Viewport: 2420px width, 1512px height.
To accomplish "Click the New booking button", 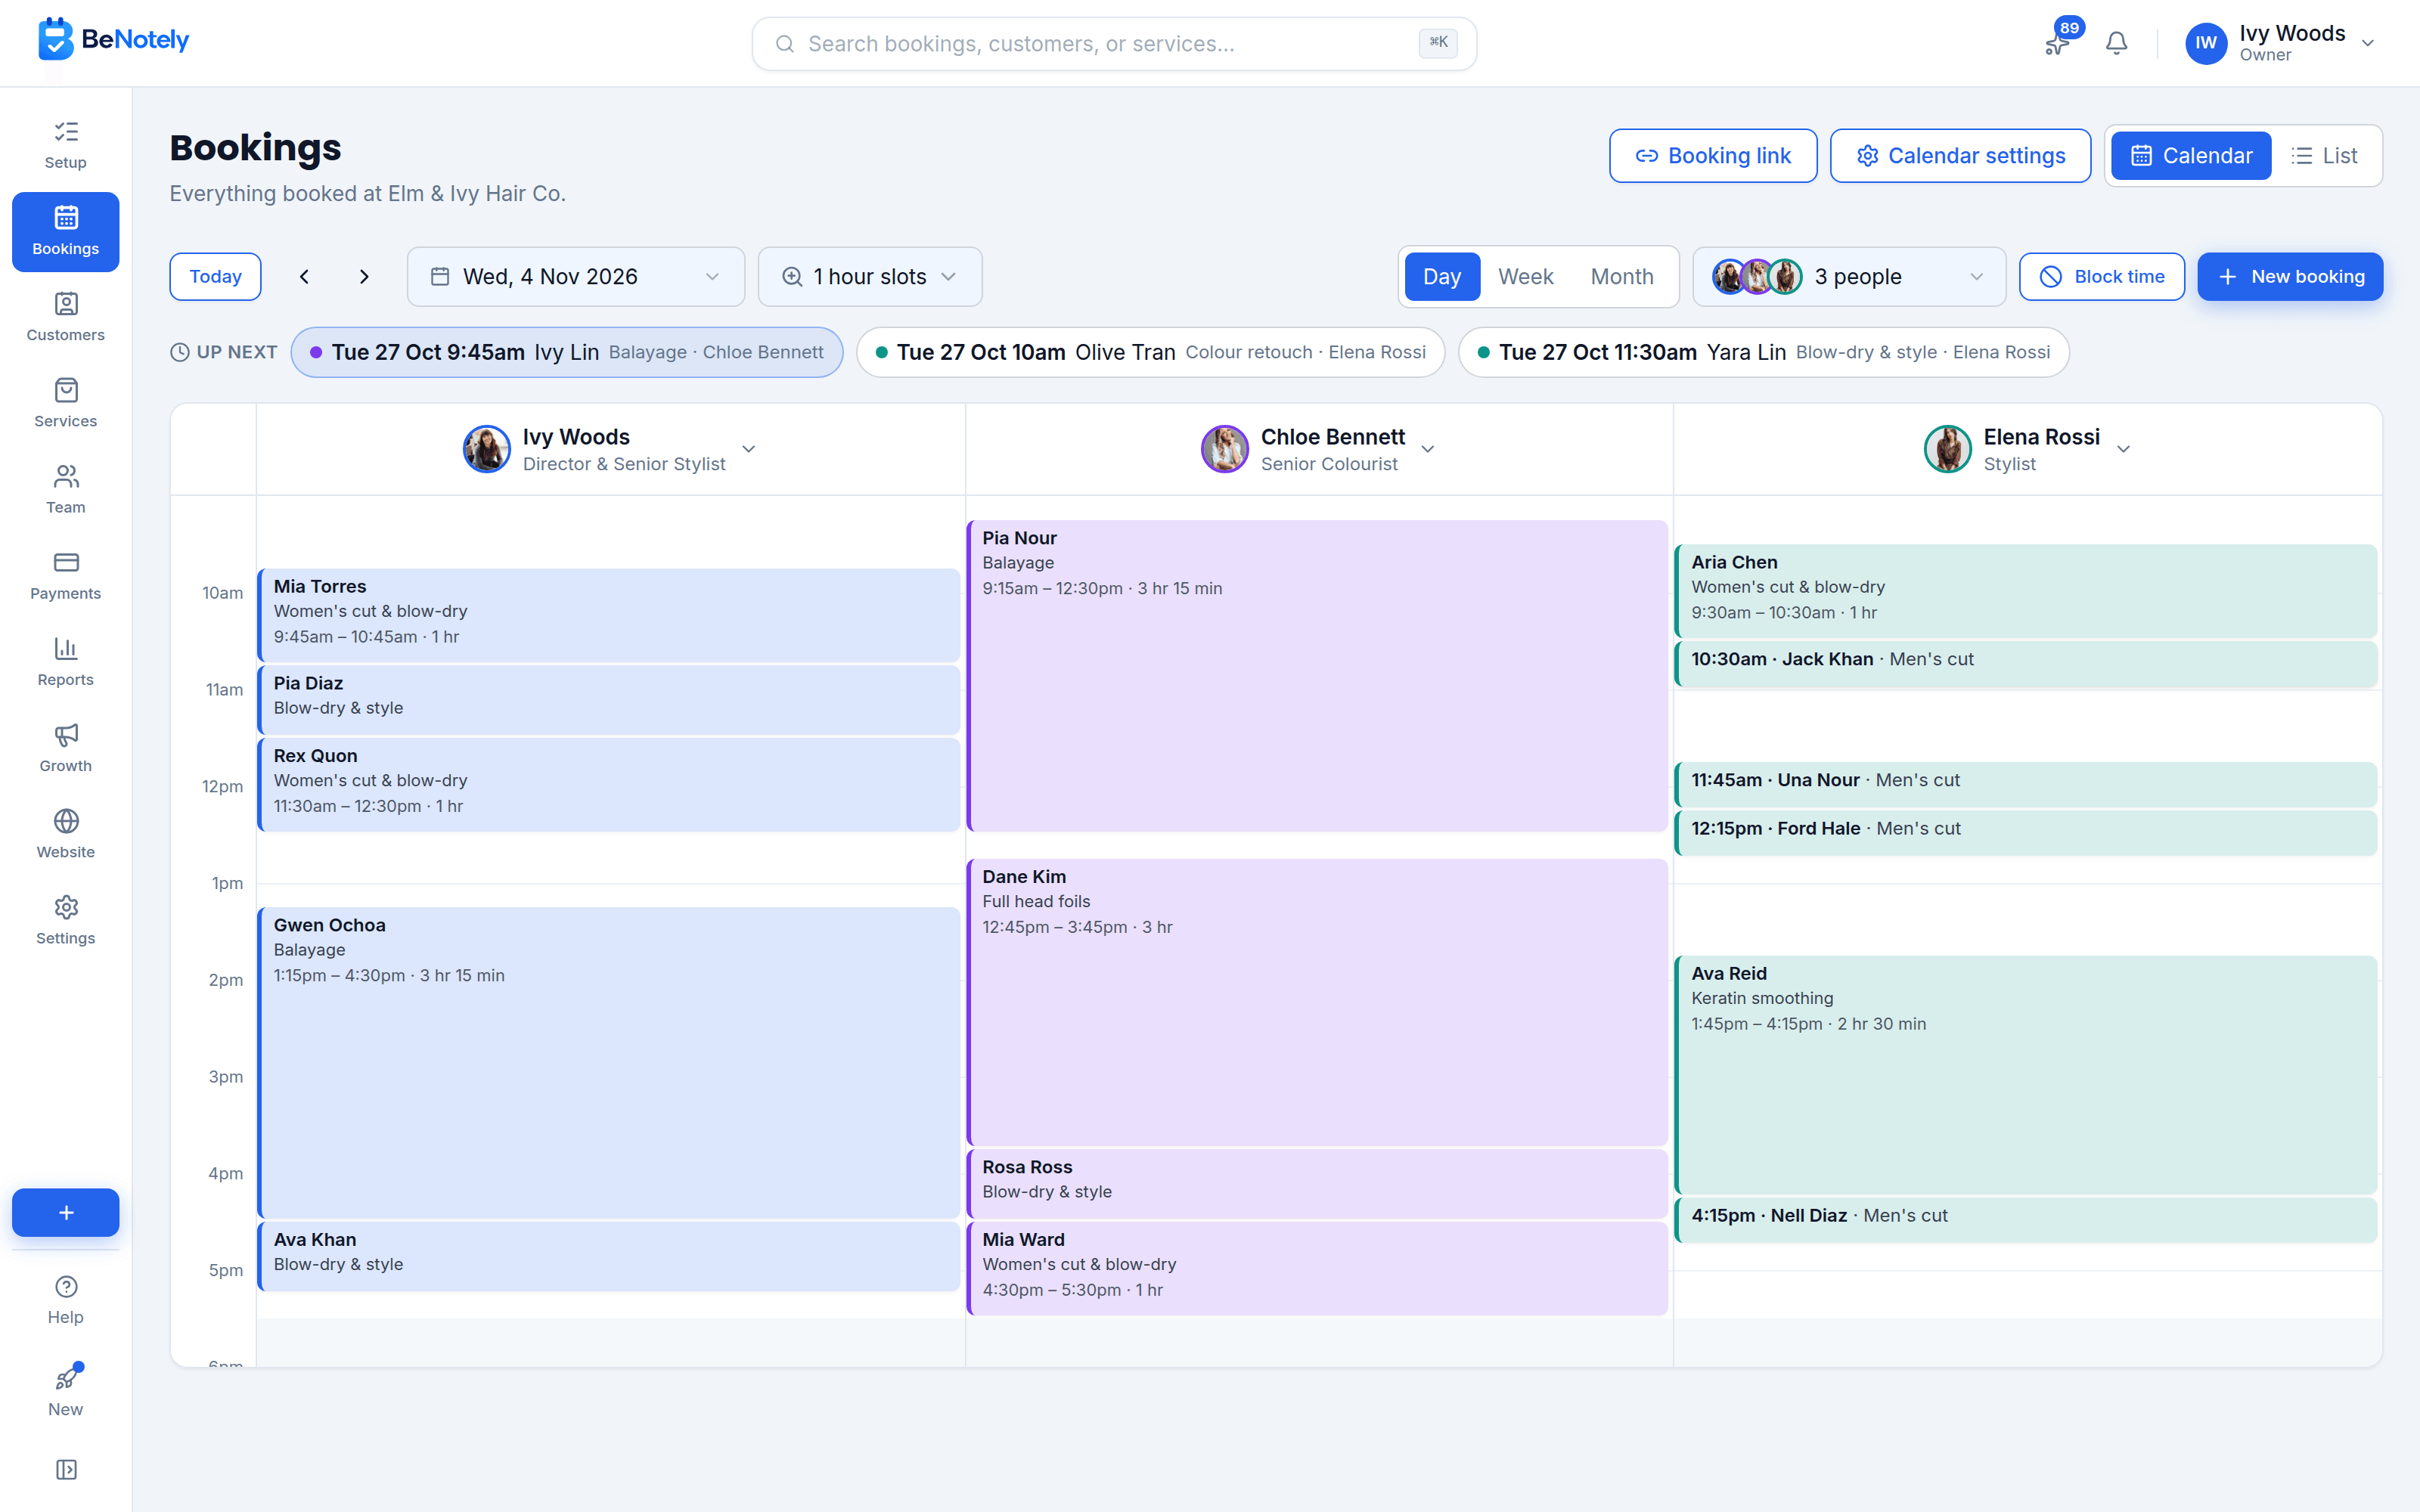I will click(2290, 277).
